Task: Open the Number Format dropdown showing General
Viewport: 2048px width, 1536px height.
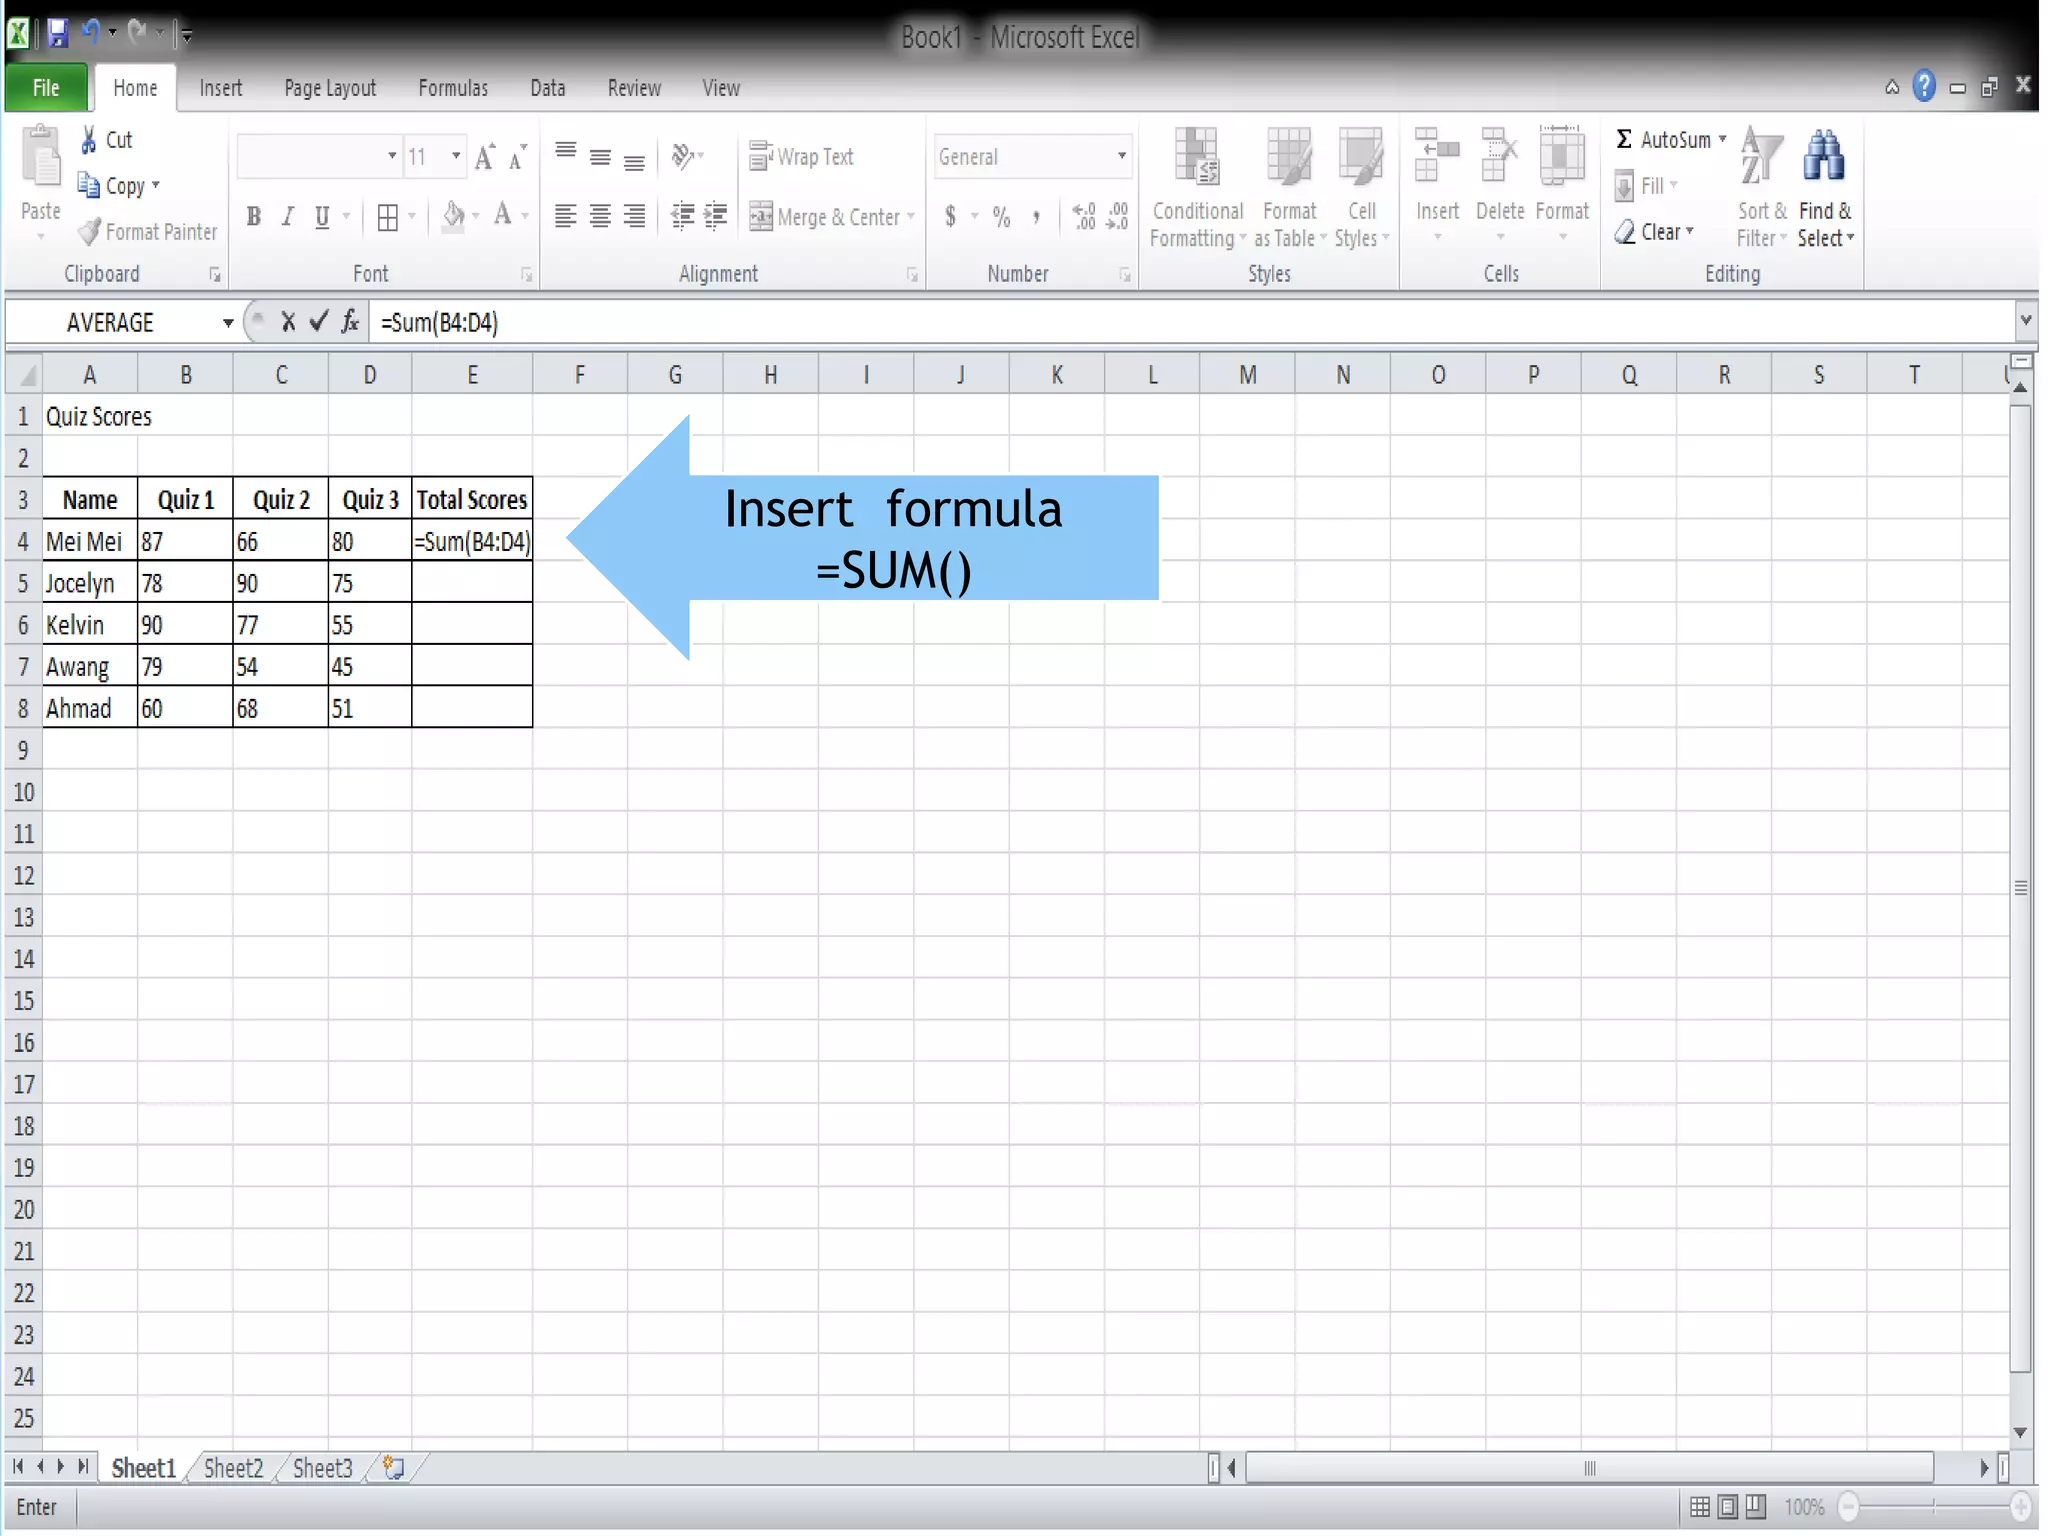Action: click(x=1121, y=157)
